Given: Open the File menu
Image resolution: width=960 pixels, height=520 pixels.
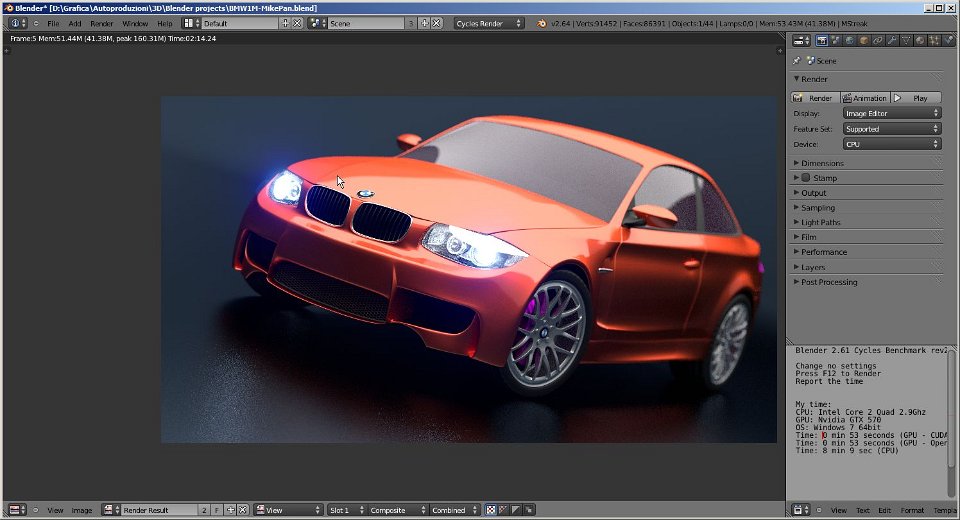Looking at the screenshot, I should [x=53, y=23].
